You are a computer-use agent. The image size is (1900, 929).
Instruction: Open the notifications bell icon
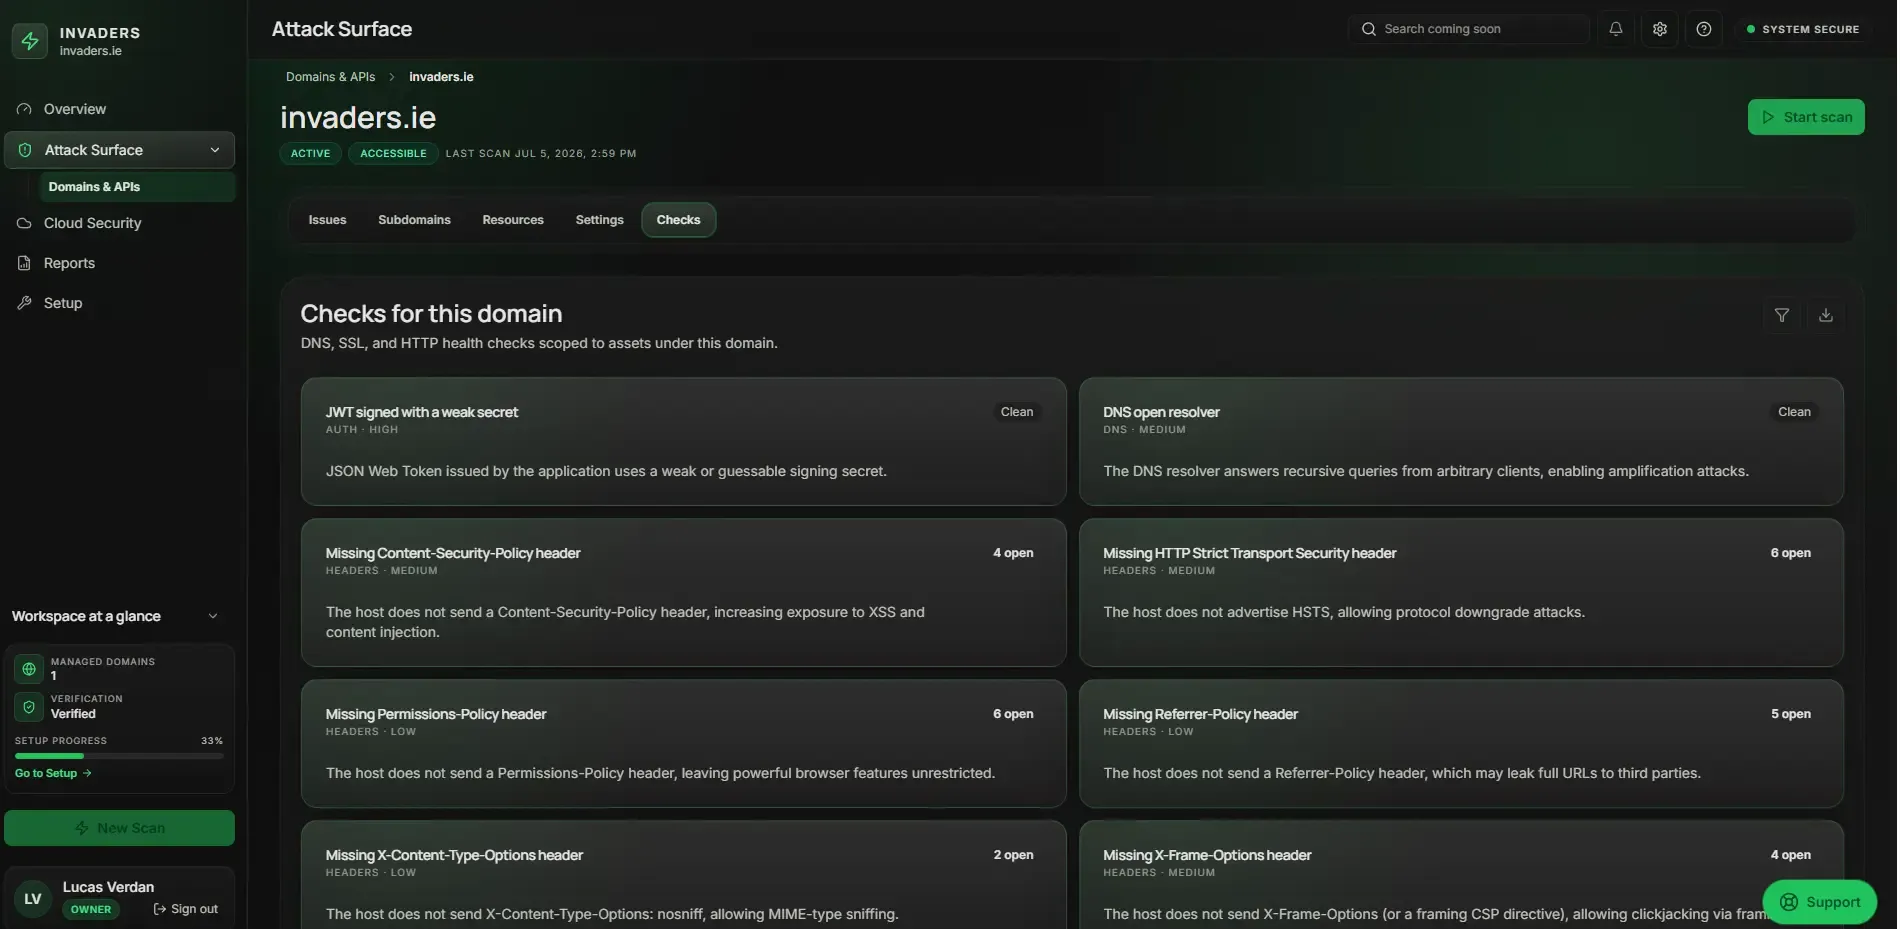click(x=1617, y=29)
